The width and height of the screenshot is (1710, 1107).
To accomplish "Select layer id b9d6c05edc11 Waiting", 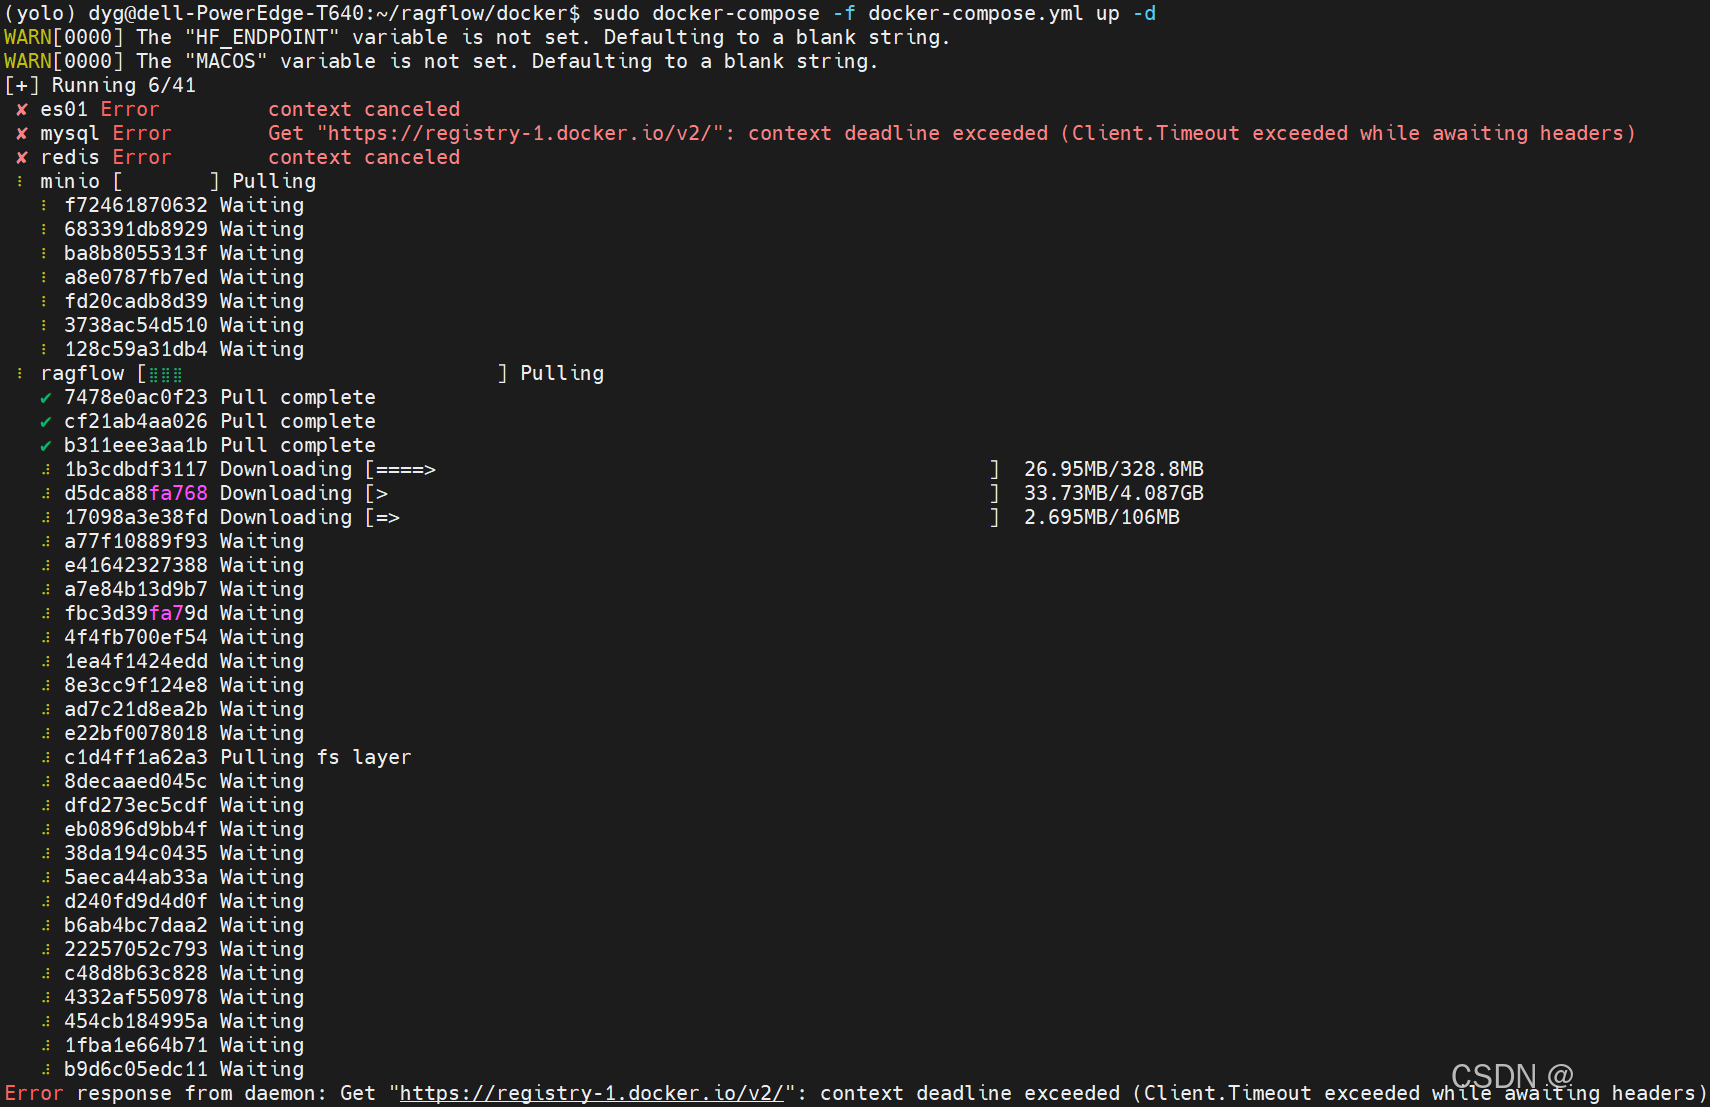I will point(184,1069).
